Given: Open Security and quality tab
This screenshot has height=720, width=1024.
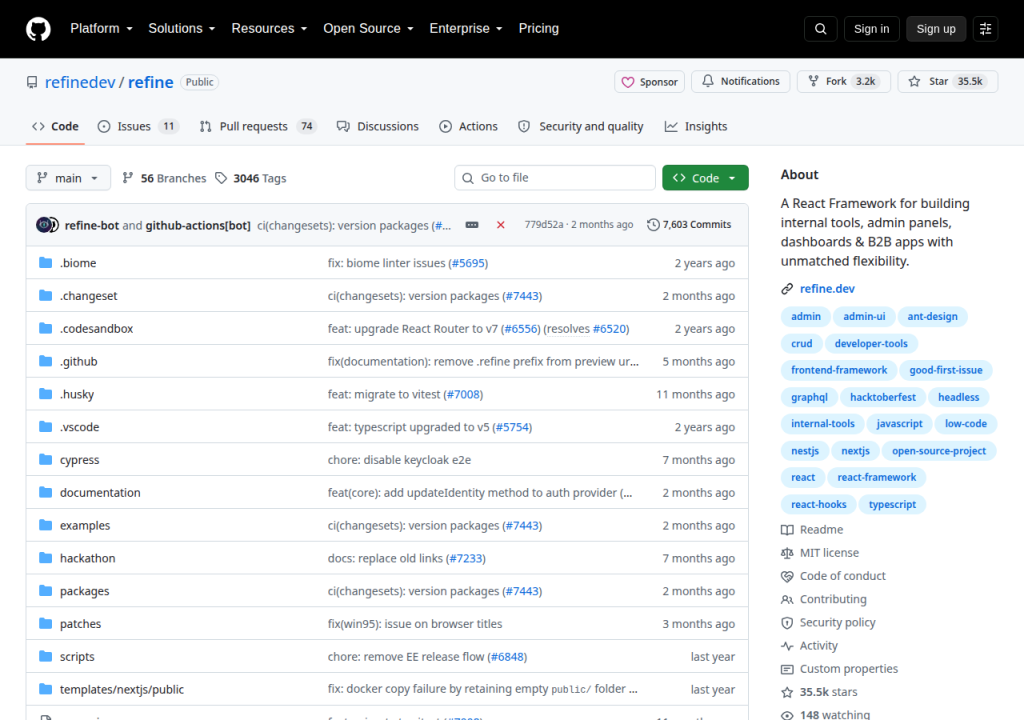Looking at the screenshot, I should coord(581,127).
